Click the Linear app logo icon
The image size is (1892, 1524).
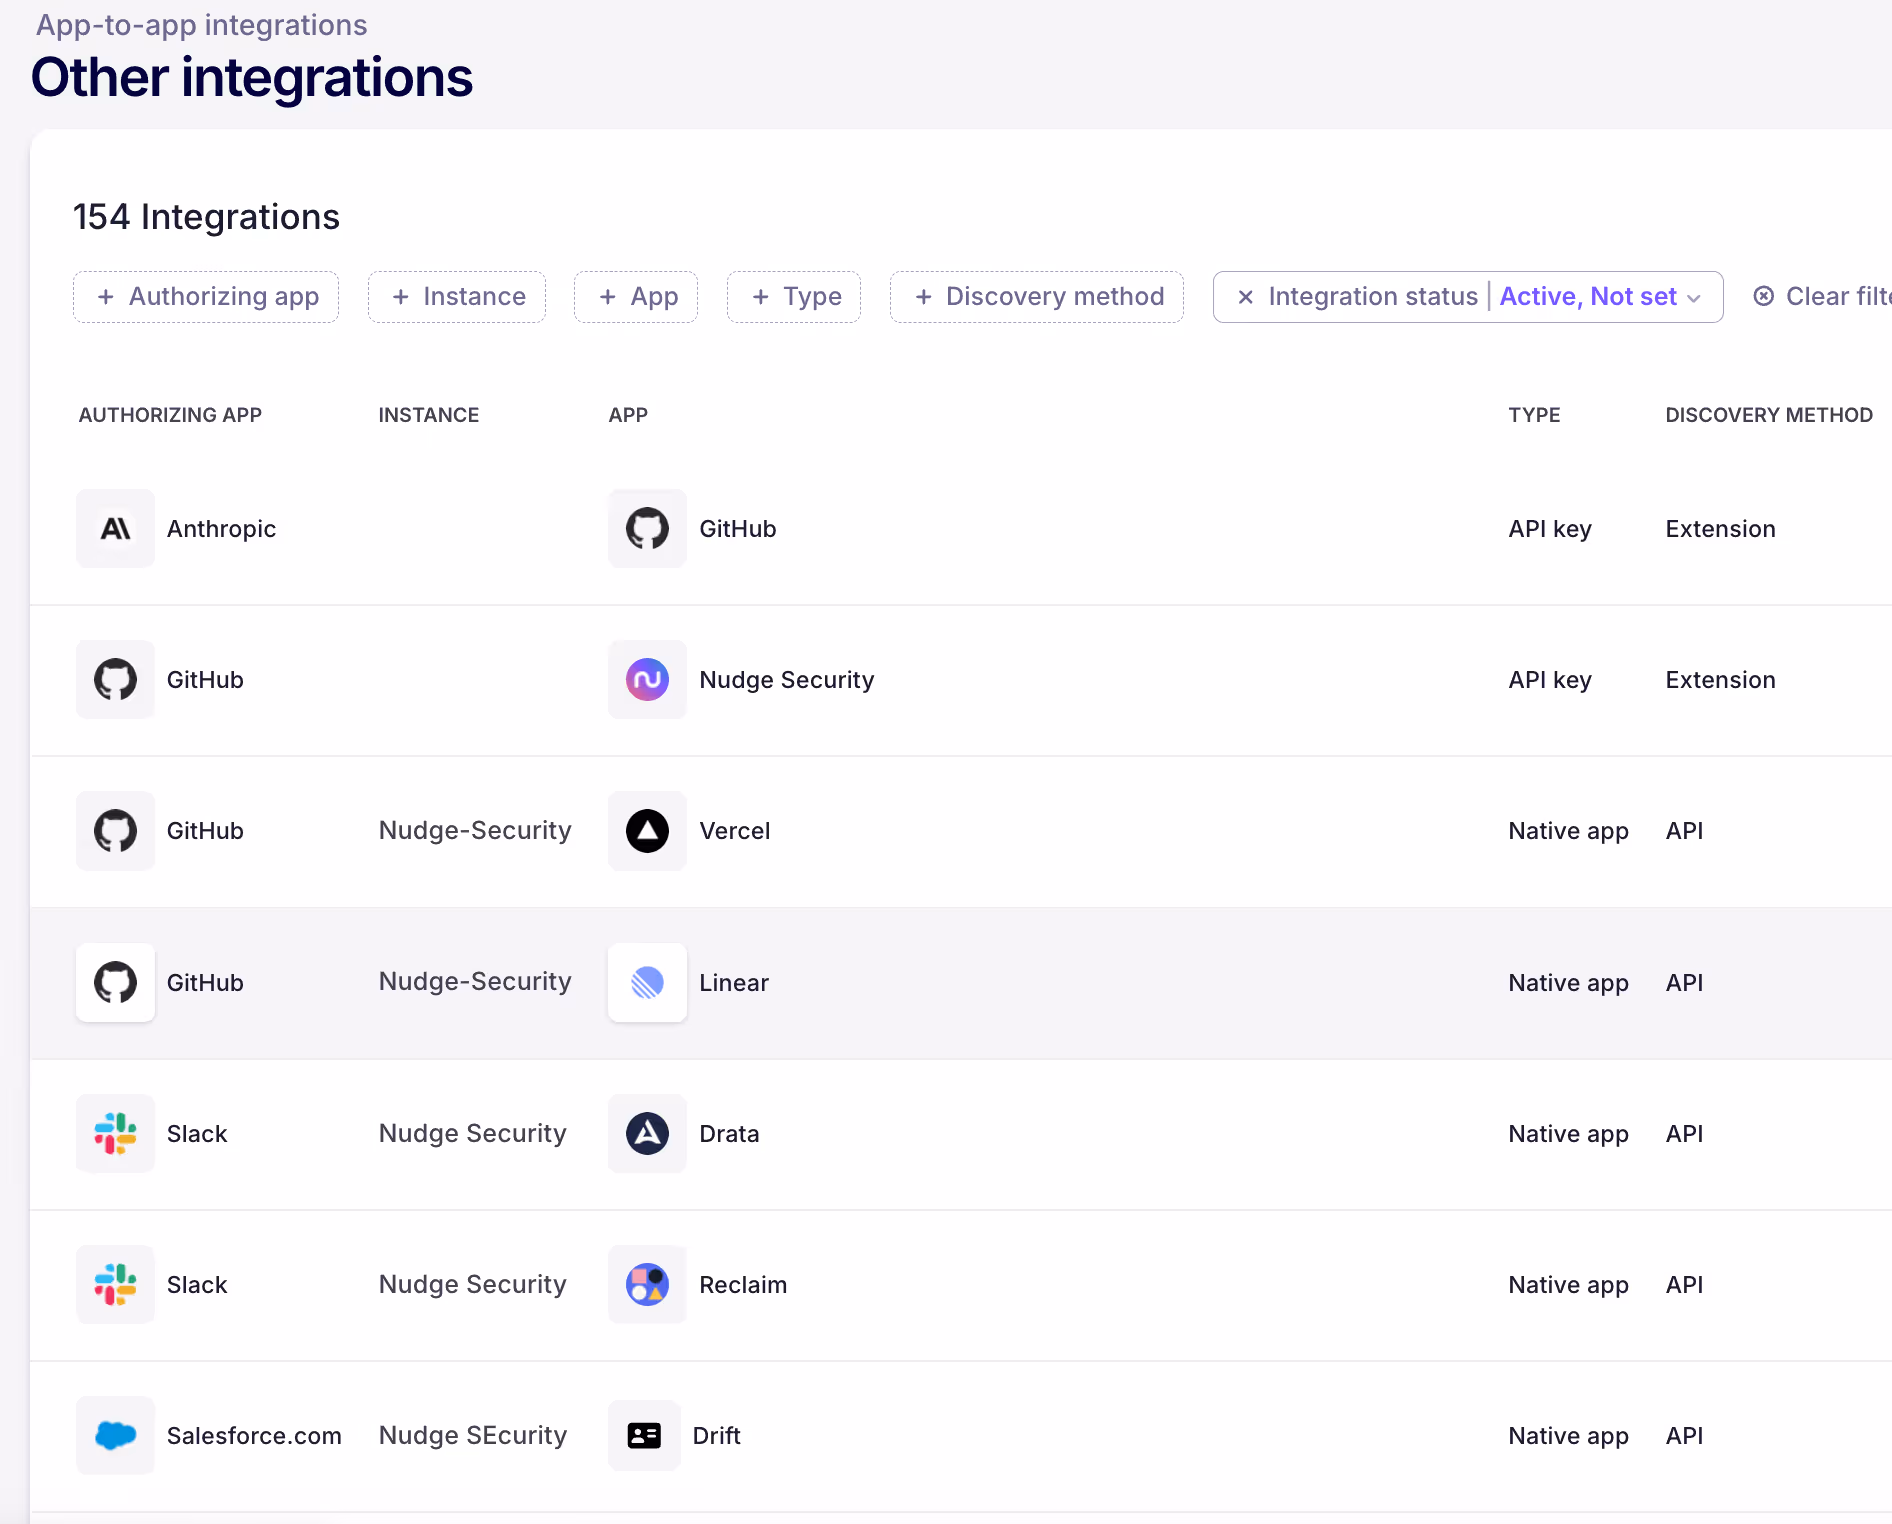tap(647, 983)
